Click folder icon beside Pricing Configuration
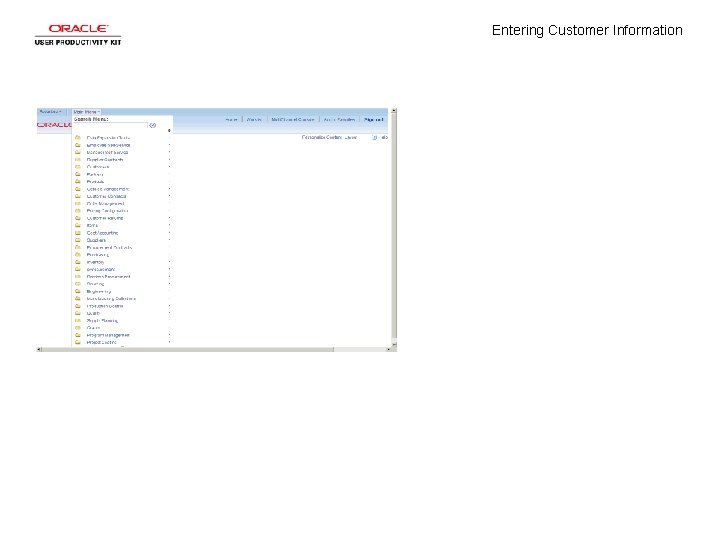The image size is (720, 540). point(78,211)
